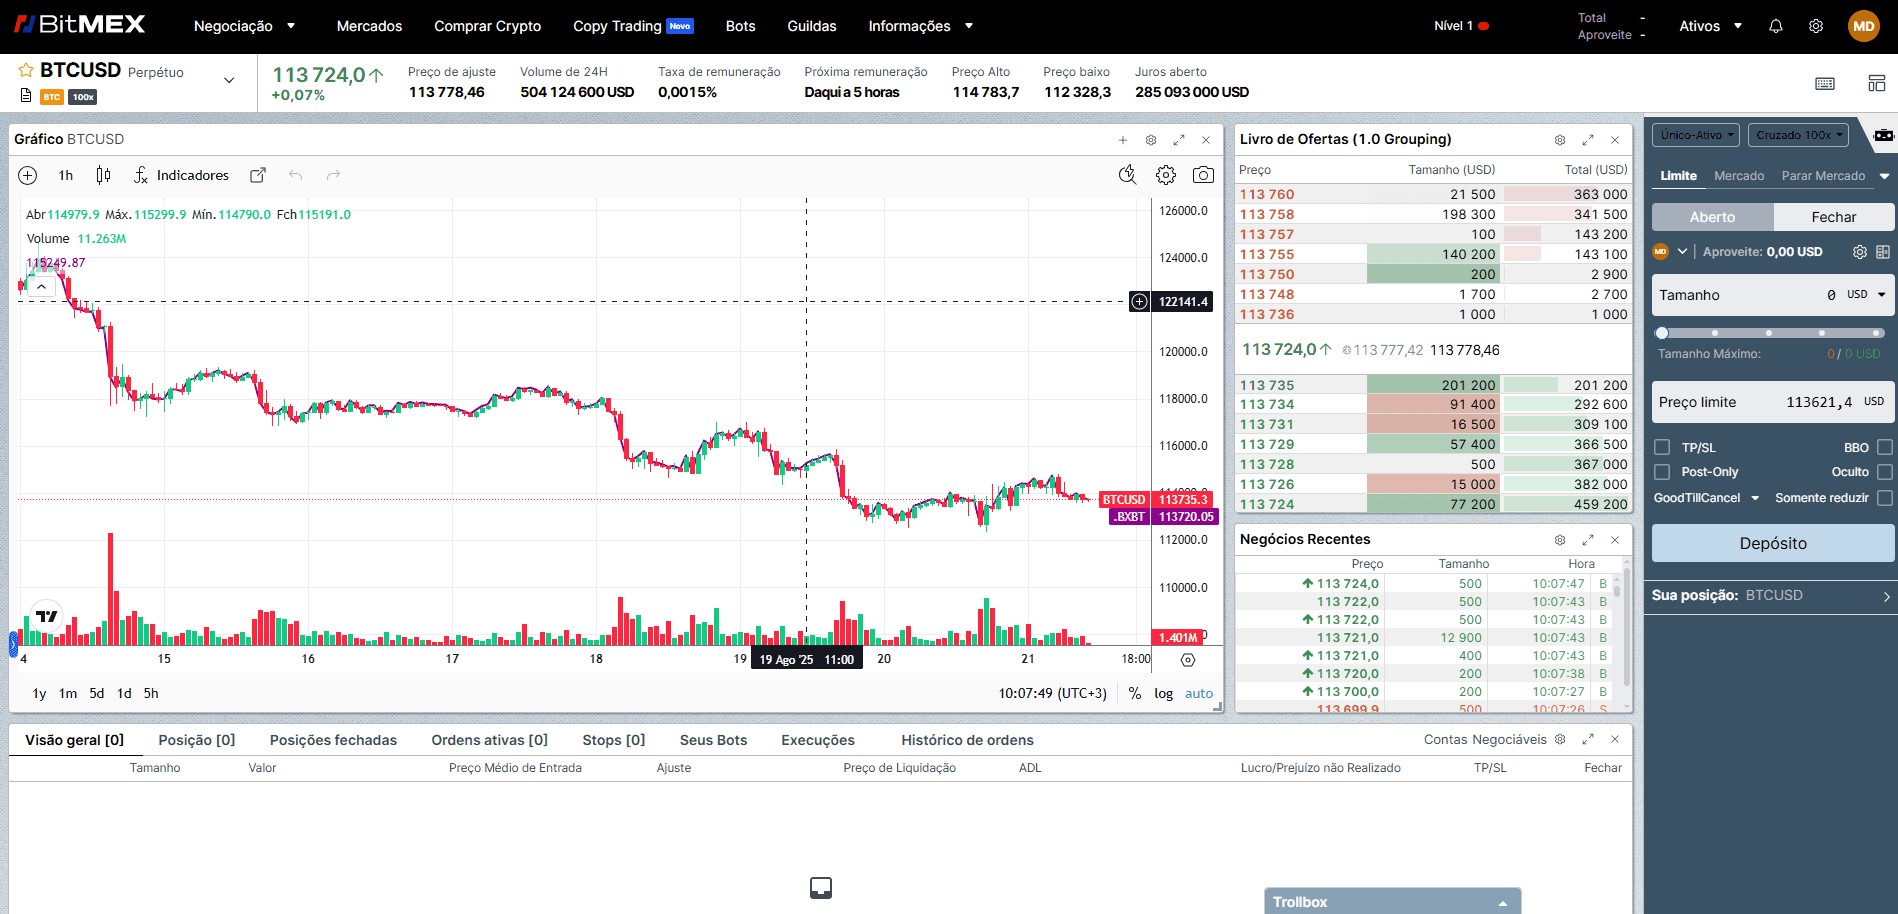The image size is (1898, 914).
Task: Open keyboard shortcuts icon
Action: click(x=1825, y=83)
